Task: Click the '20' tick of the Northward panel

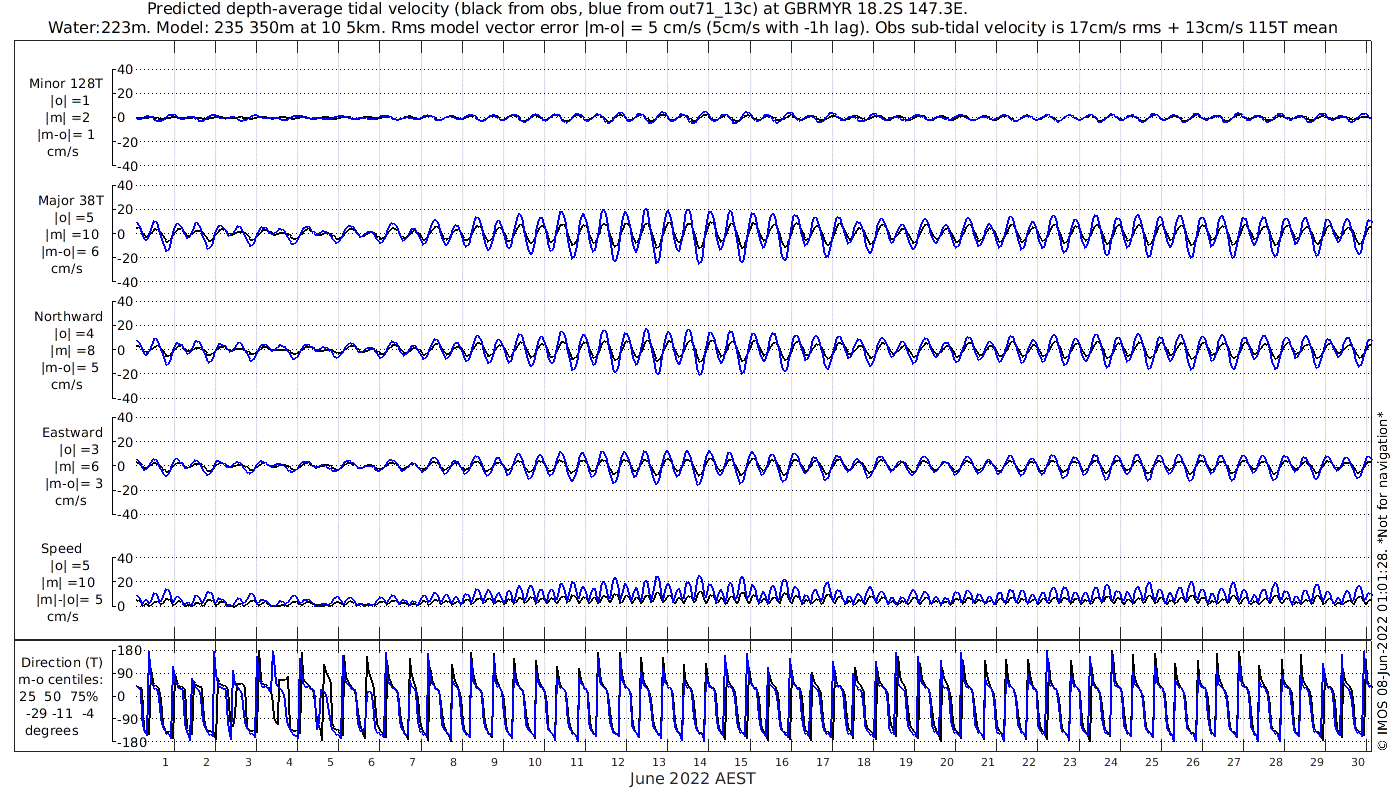Action: coord(126,325)
